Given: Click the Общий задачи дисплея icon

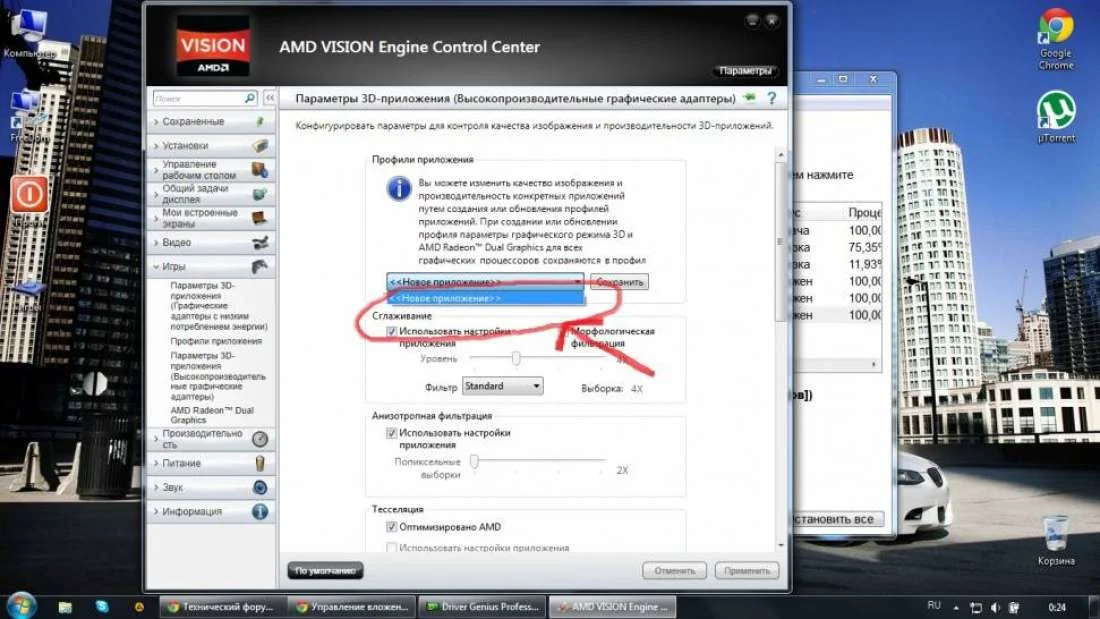Looking at the screenshot, I should click(260, 194).
